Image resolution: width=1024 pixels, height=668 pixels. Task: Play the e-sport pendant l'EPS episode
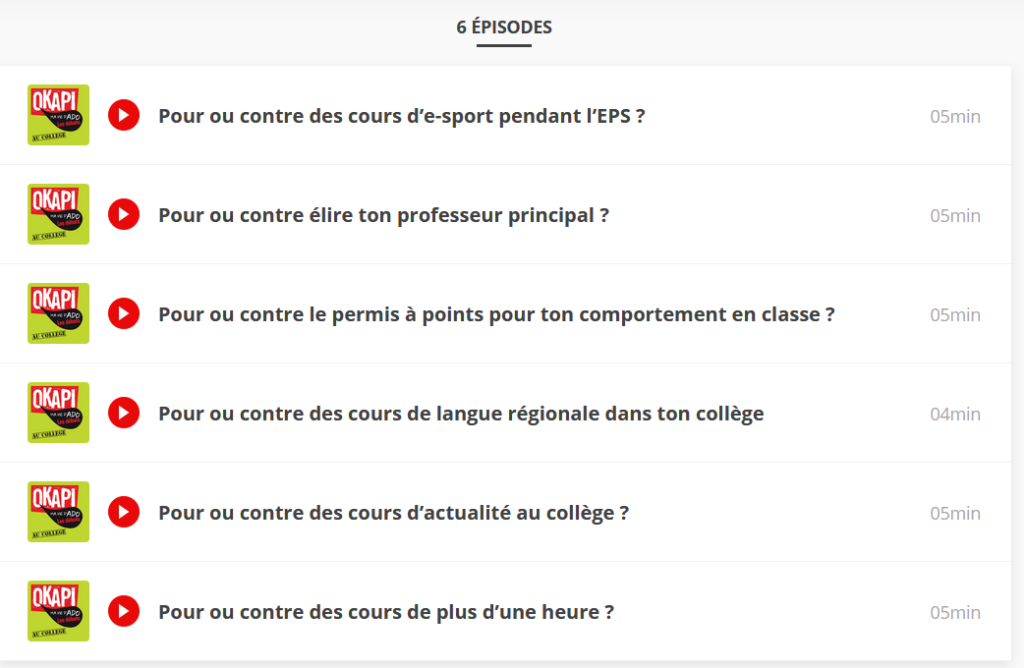click(x=124, y=116)
